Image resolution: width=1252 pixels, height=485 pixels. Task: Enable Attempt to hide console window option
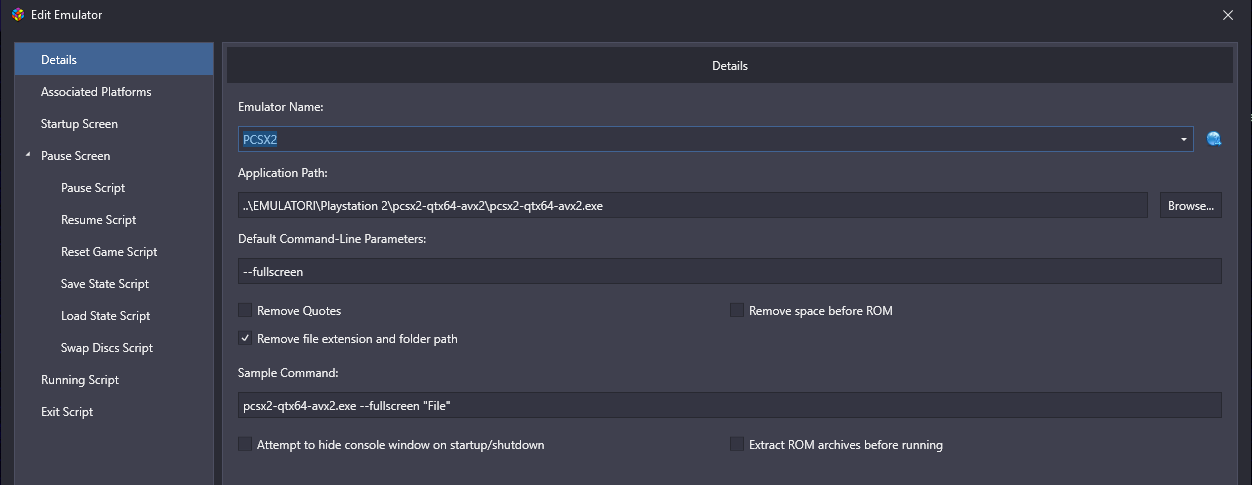pyautogui.click(x=245, y=445)
